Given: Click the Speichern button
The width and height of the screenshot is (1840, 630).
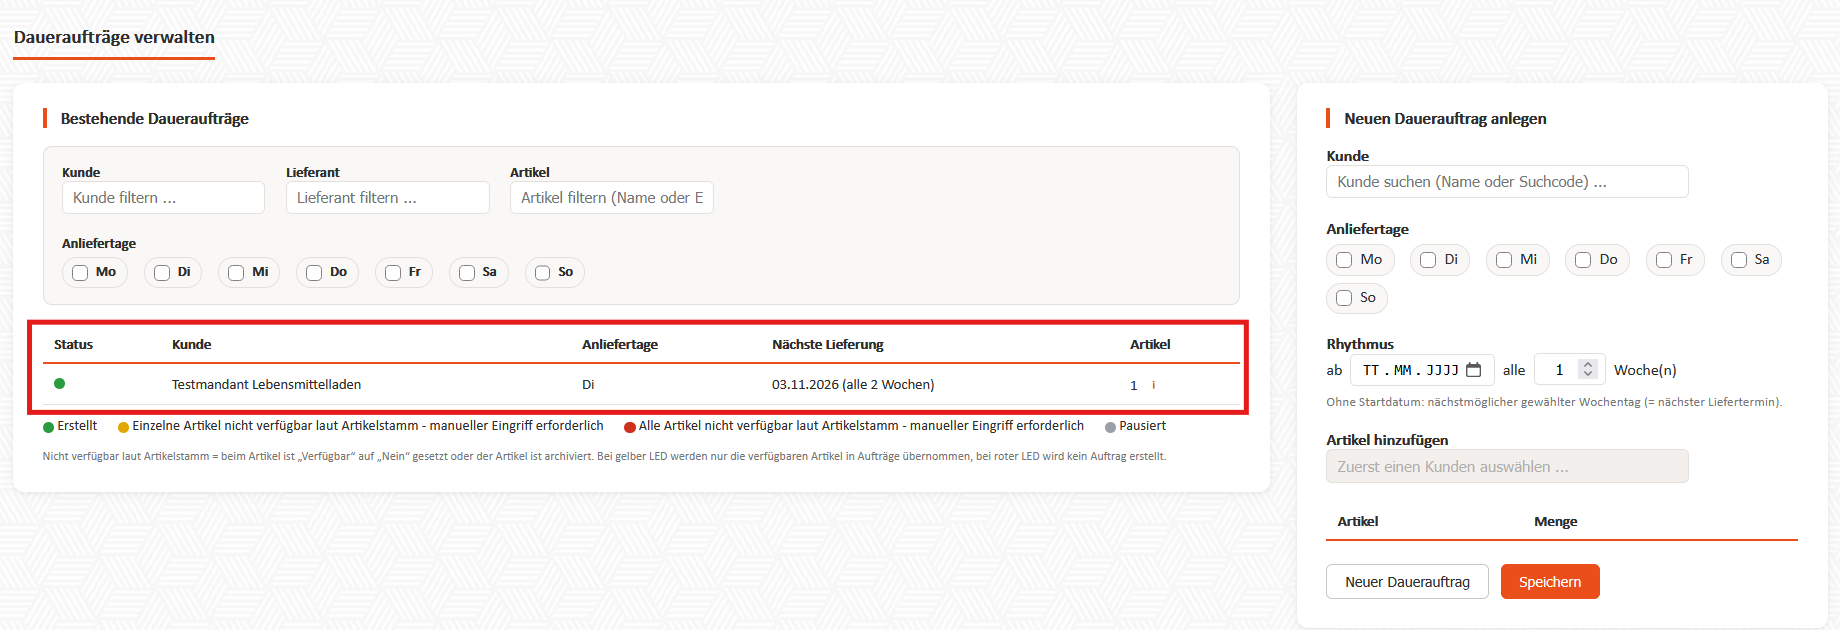Looking at the screenshot, I should 1550,582.
